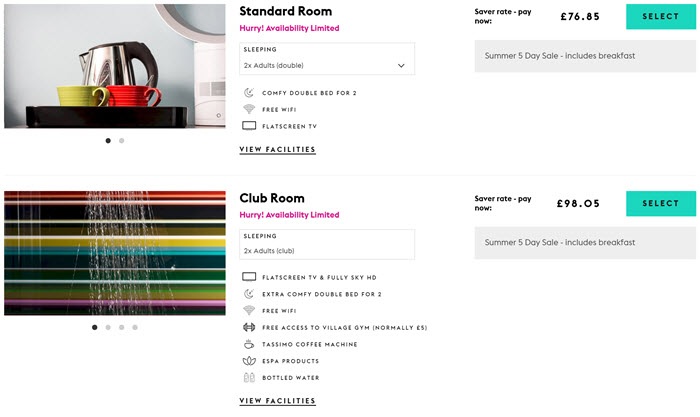Click the bottled water icon

[249, 378]
